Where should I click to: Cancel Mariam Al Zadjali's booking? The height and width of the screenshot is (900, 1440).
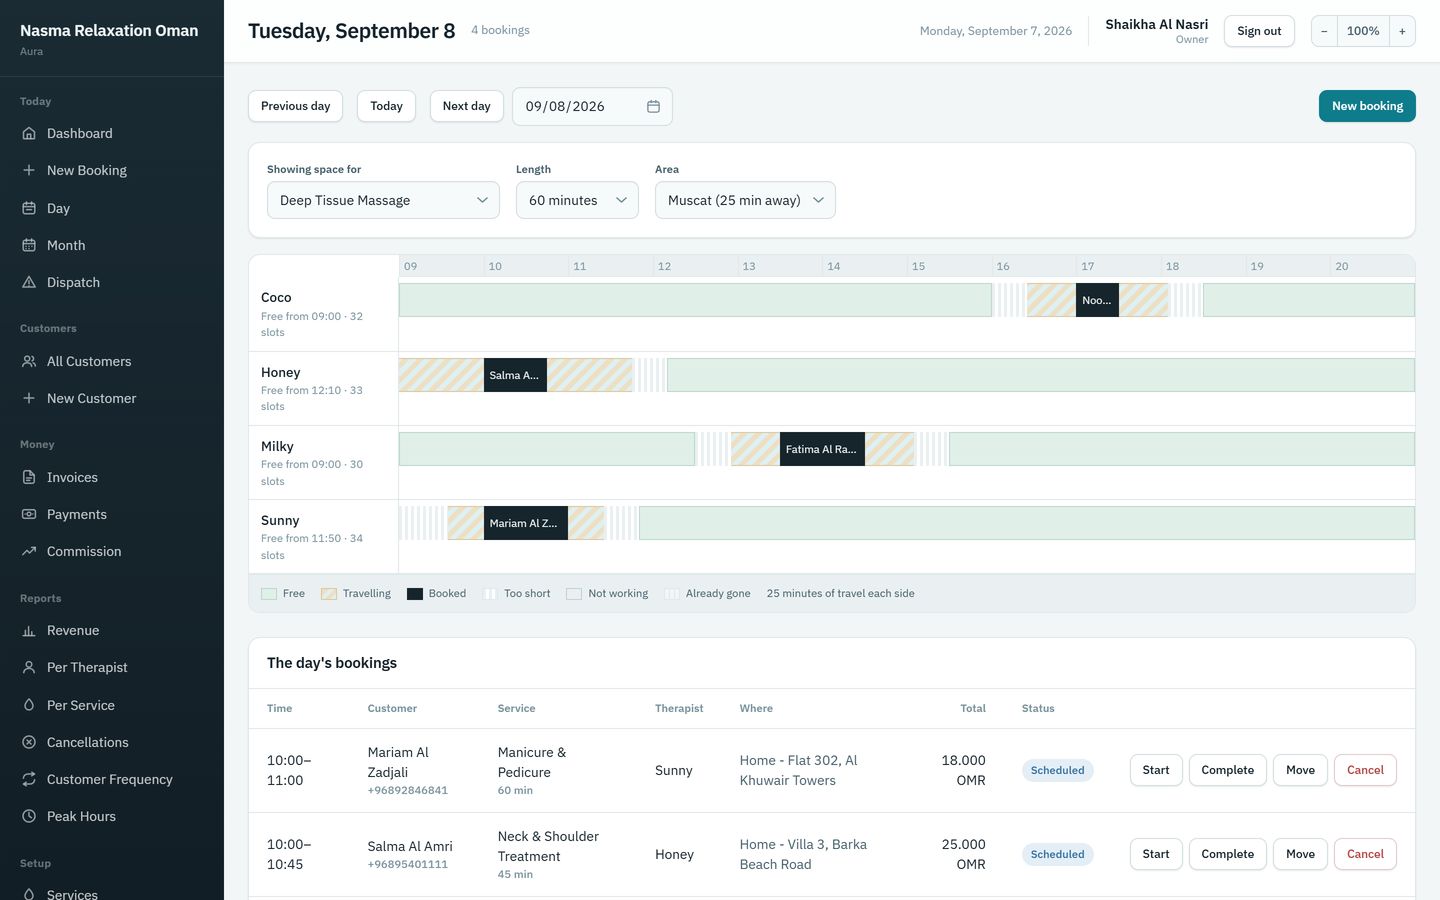[x=1365, y=770]
